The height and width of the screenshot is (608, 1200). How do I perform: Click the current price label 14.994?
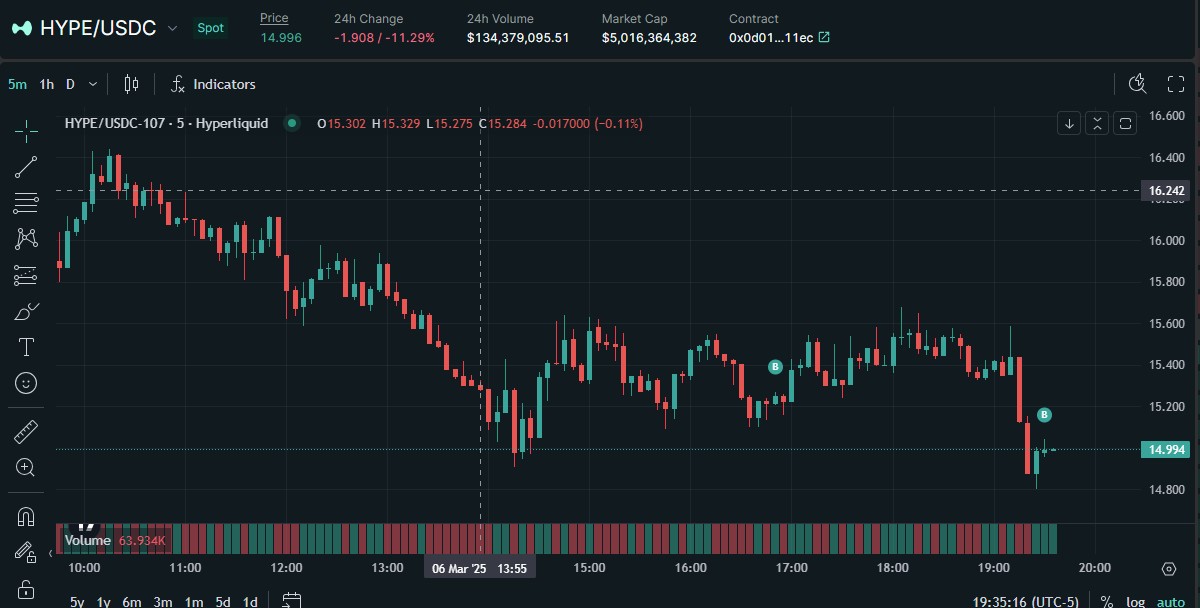1167,450
